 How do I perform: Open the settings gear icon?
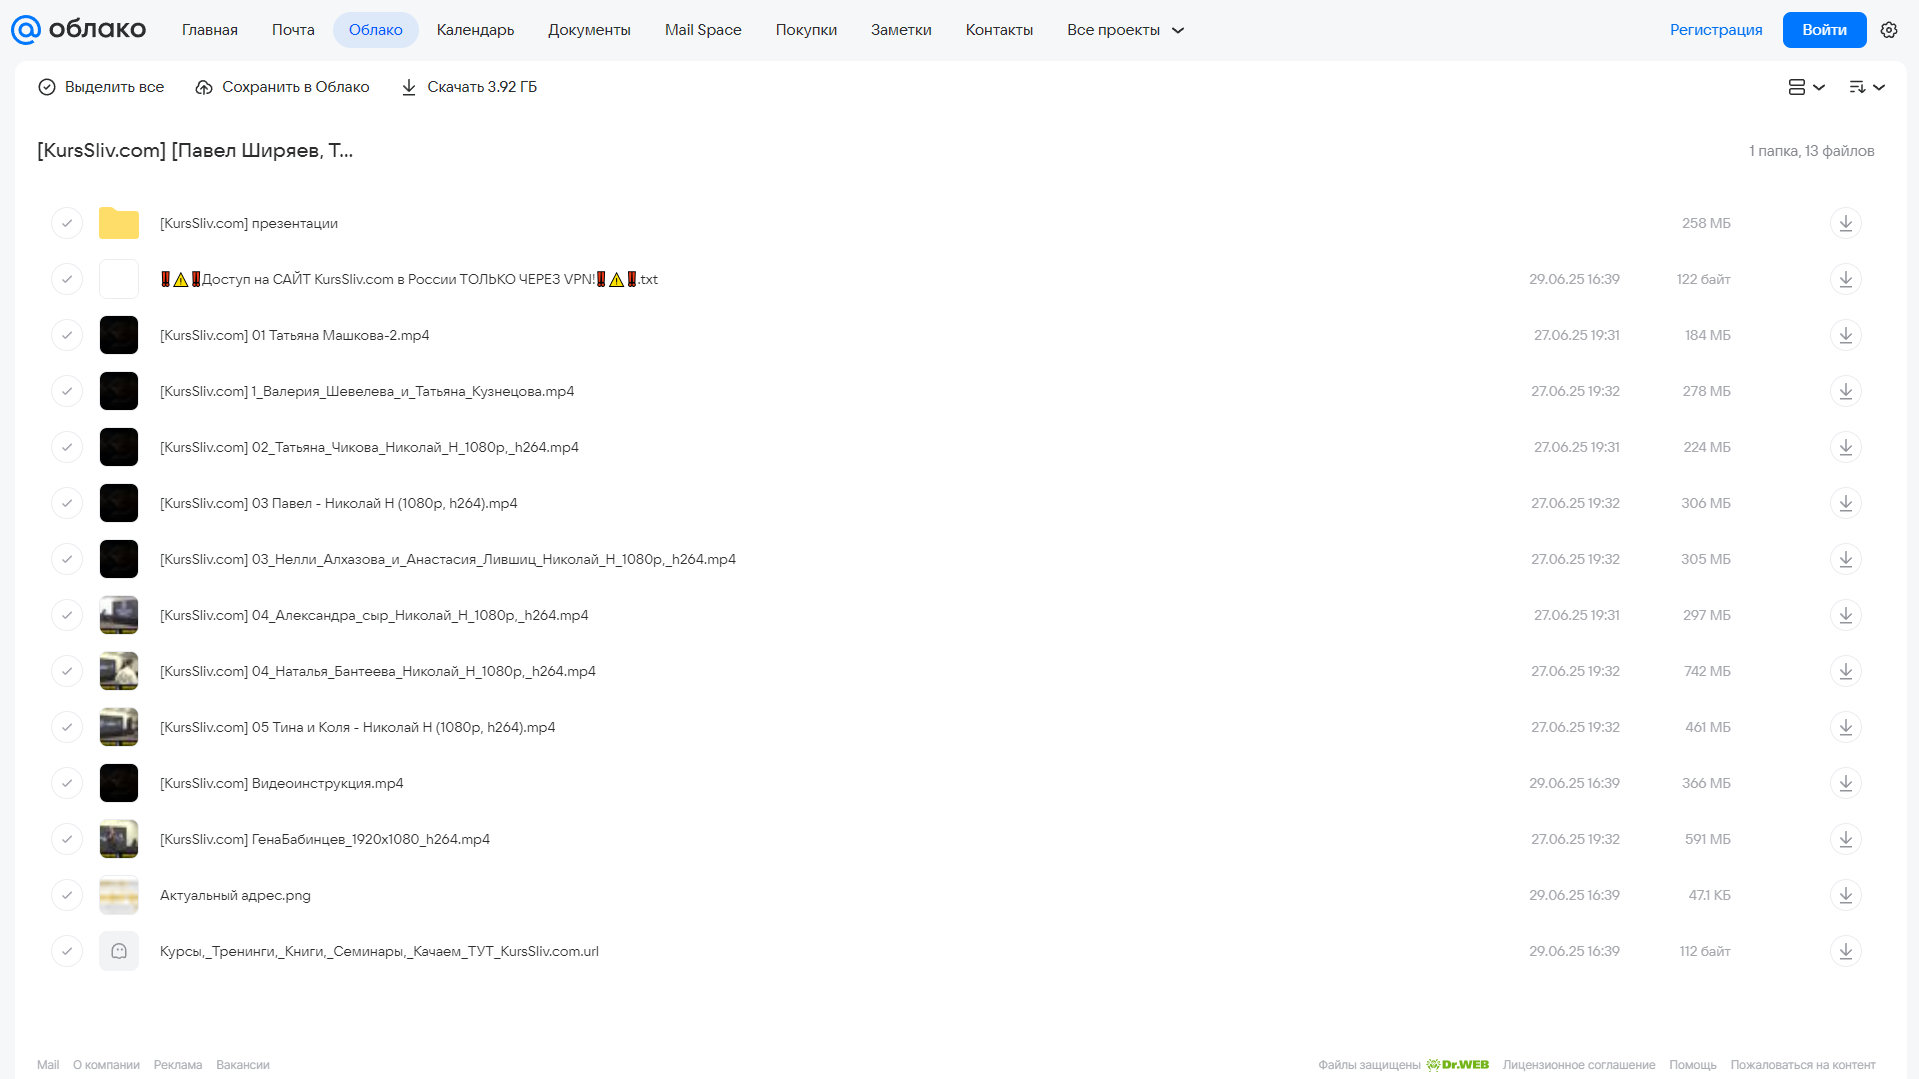click(1889, 30)
